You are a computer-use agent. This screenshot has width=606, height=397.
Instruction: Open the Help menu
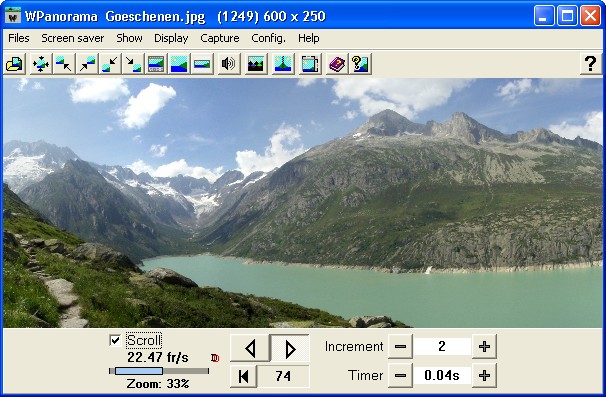coord(309,38)
